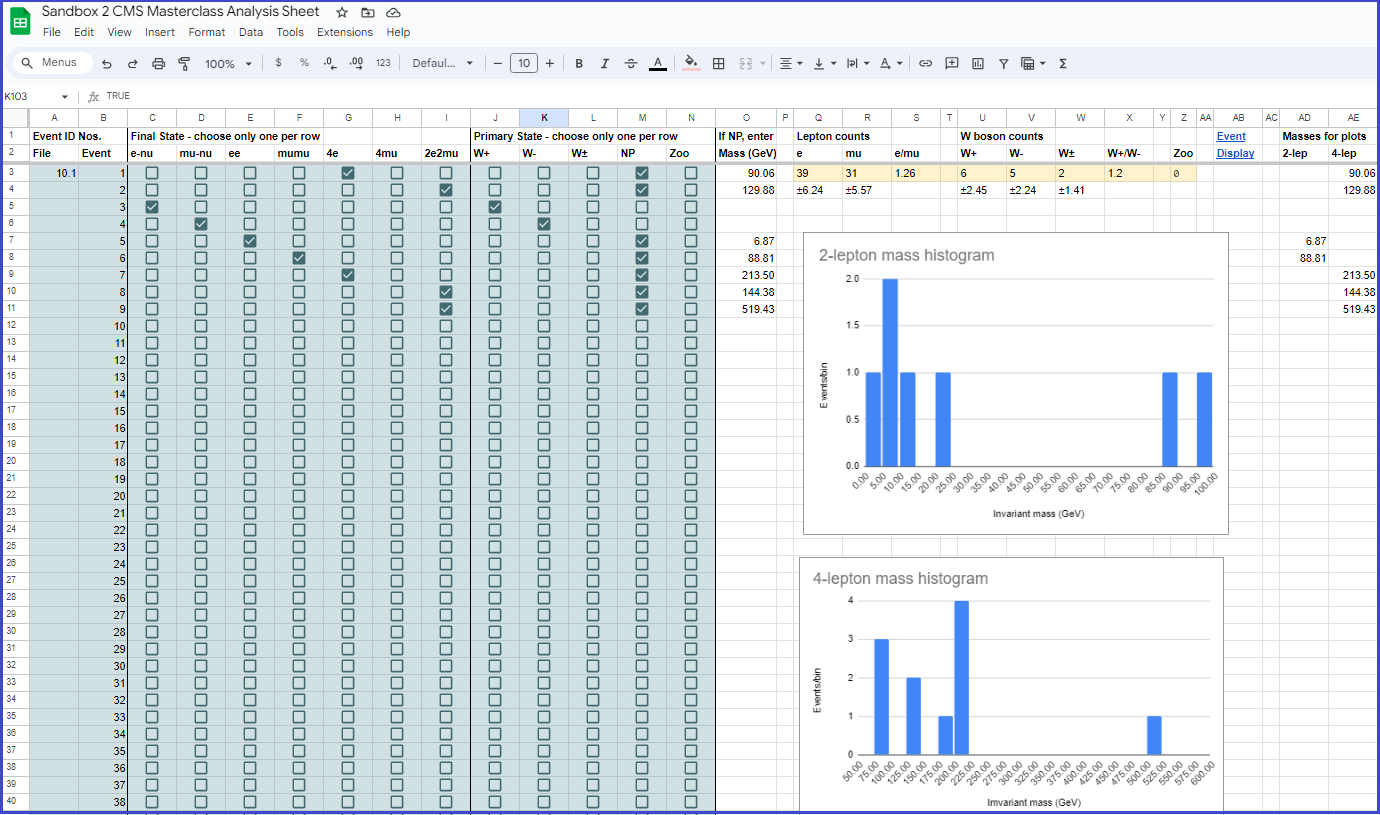Uncheck the 4e checkbox for event 1

tap(348, 173)
